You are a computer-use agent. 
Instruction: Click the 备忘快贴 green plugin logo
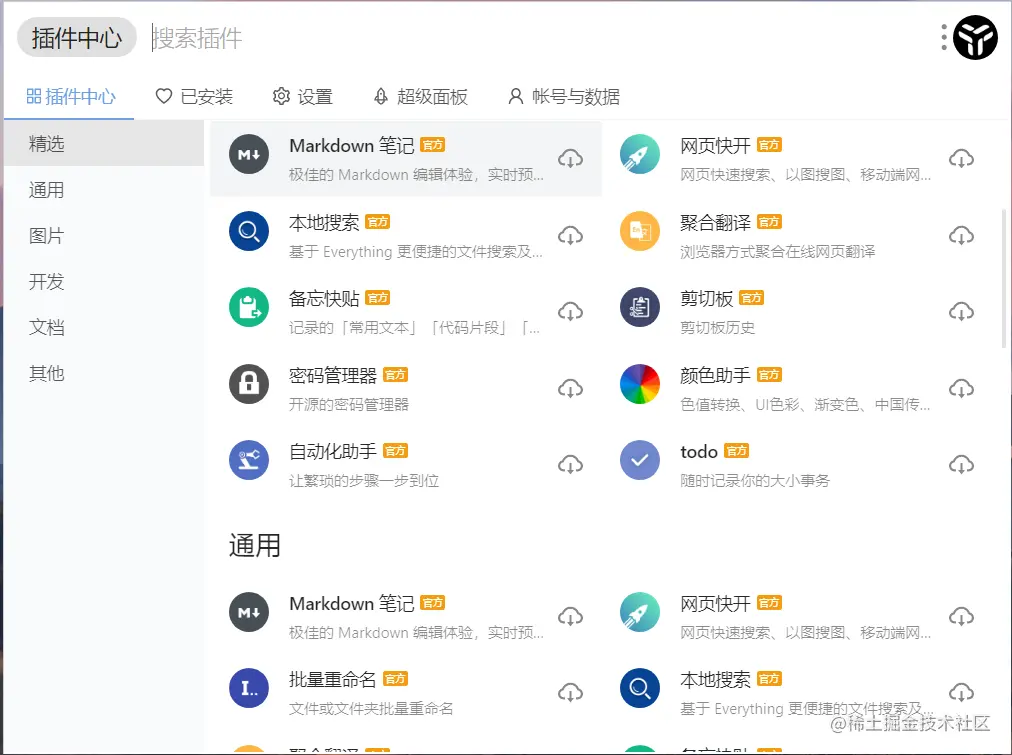tap(249, 307)
